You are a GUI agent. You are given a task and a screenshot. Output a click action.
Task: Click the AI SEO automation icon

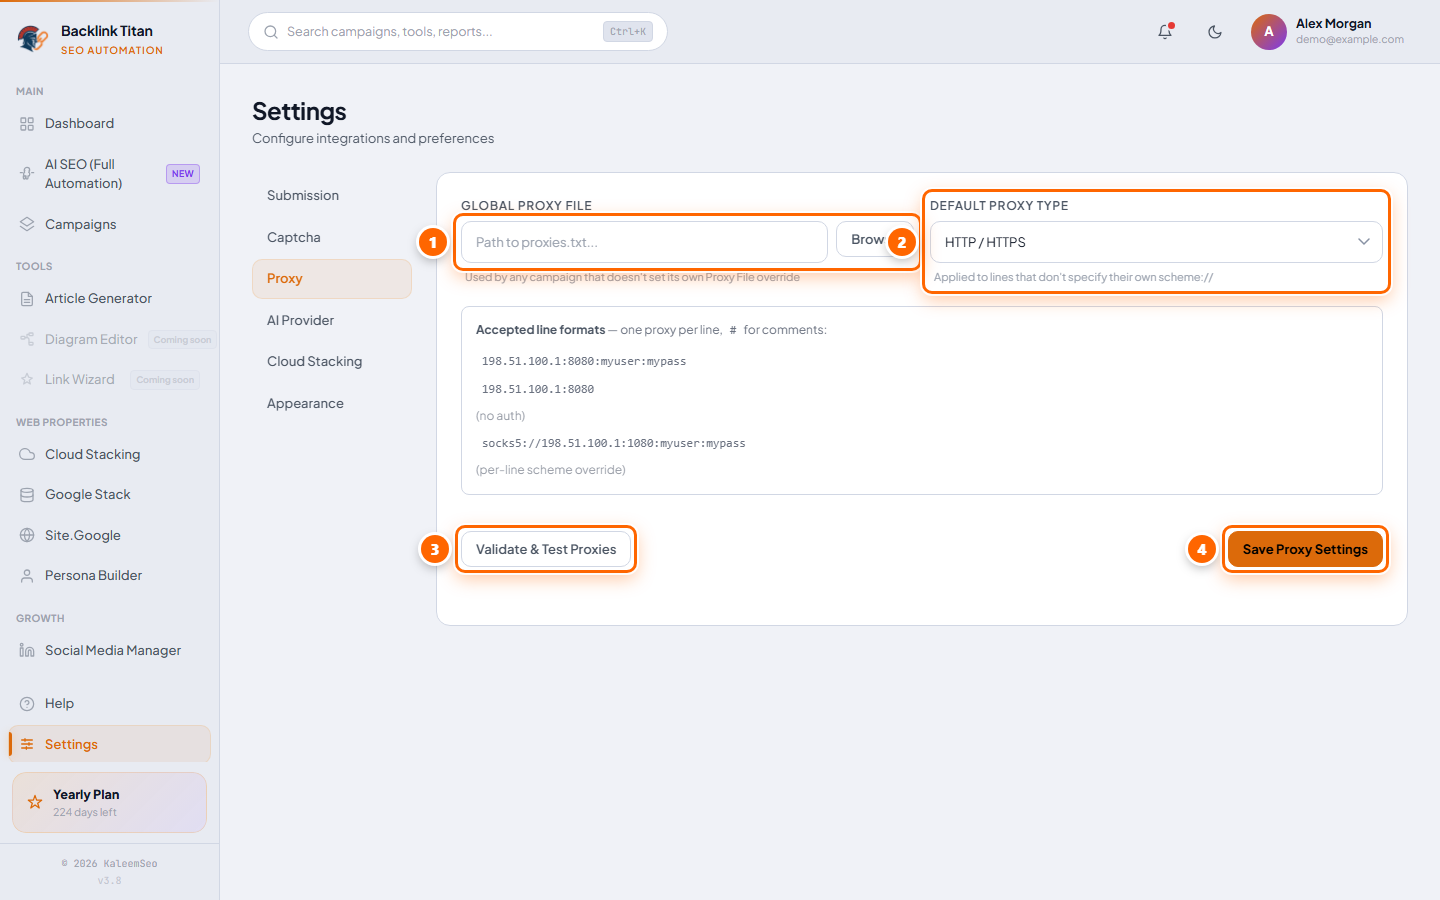27,174
